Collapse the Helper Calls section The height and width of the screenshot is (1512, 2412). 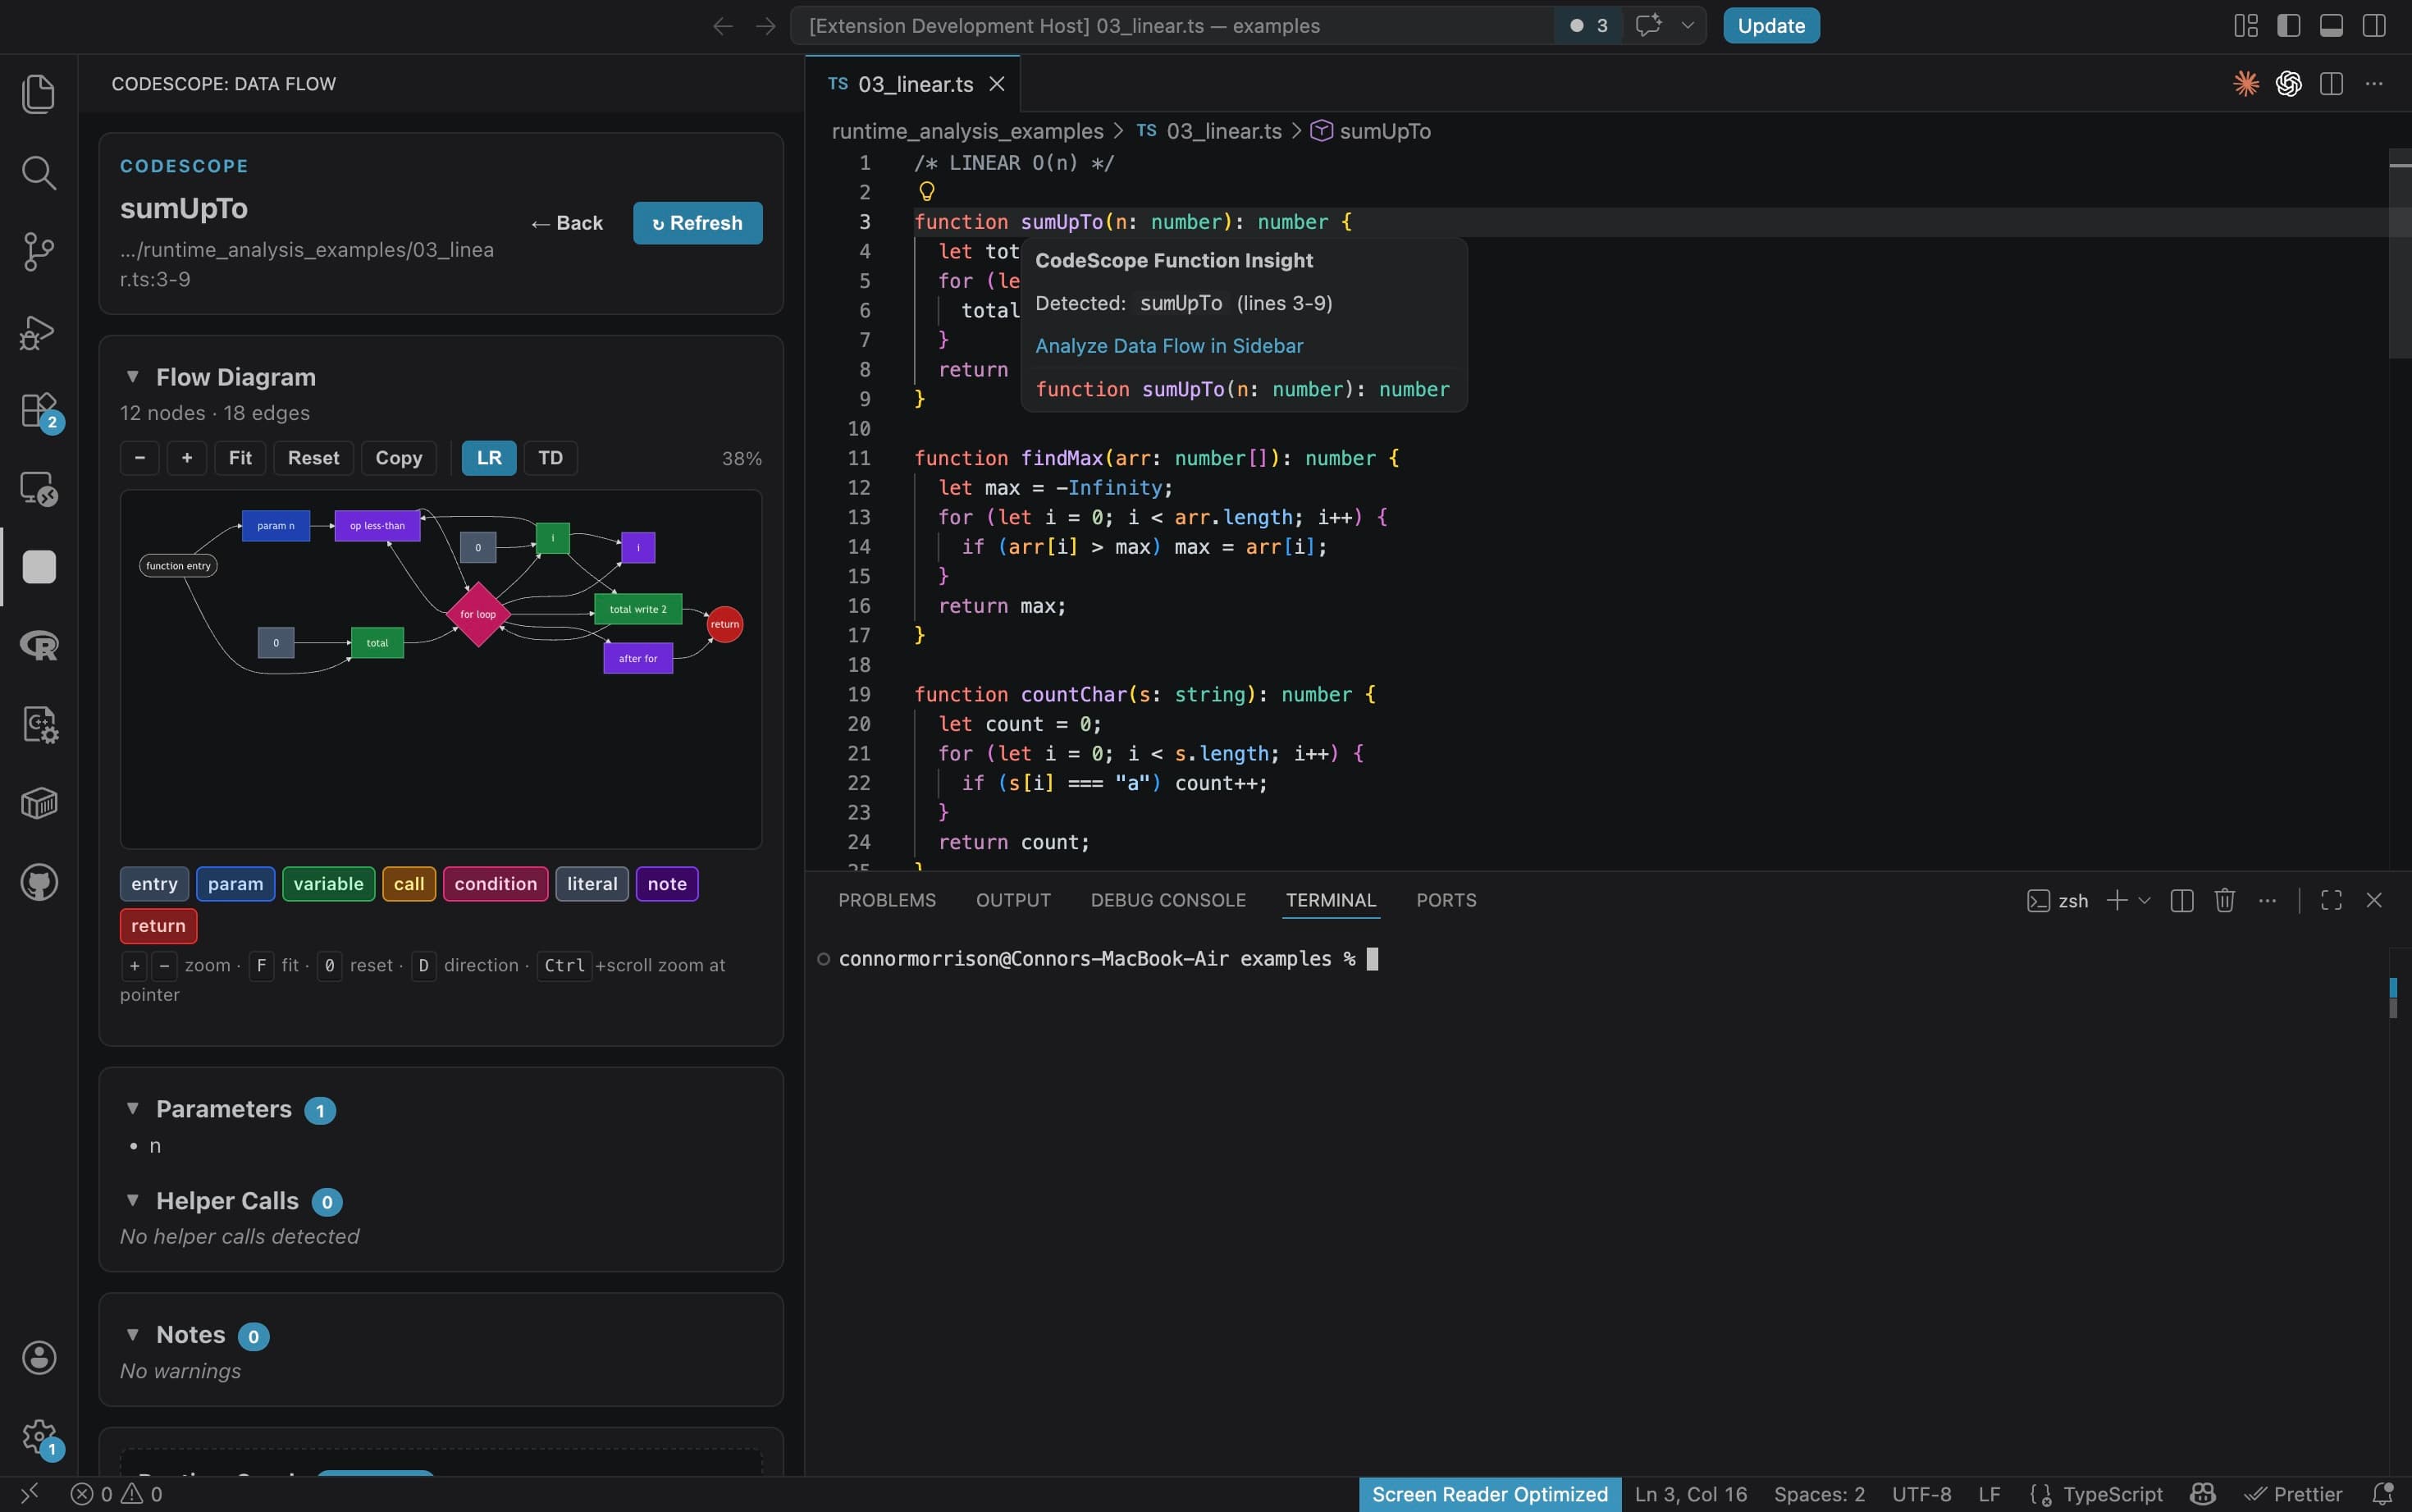[x=132, y=1200]
